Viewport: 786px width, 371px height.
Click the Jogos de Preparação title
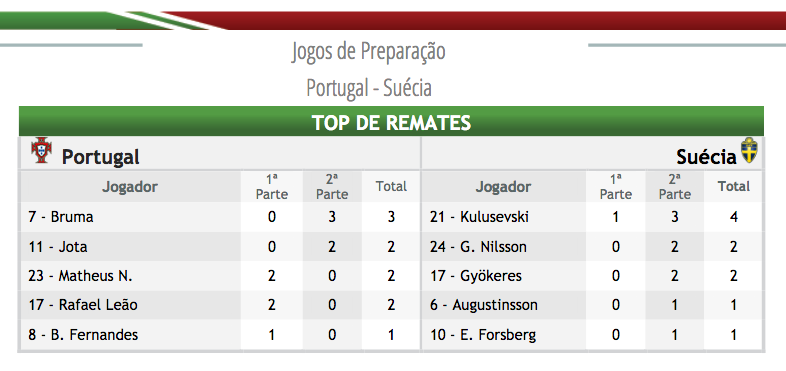coord(368,52)
